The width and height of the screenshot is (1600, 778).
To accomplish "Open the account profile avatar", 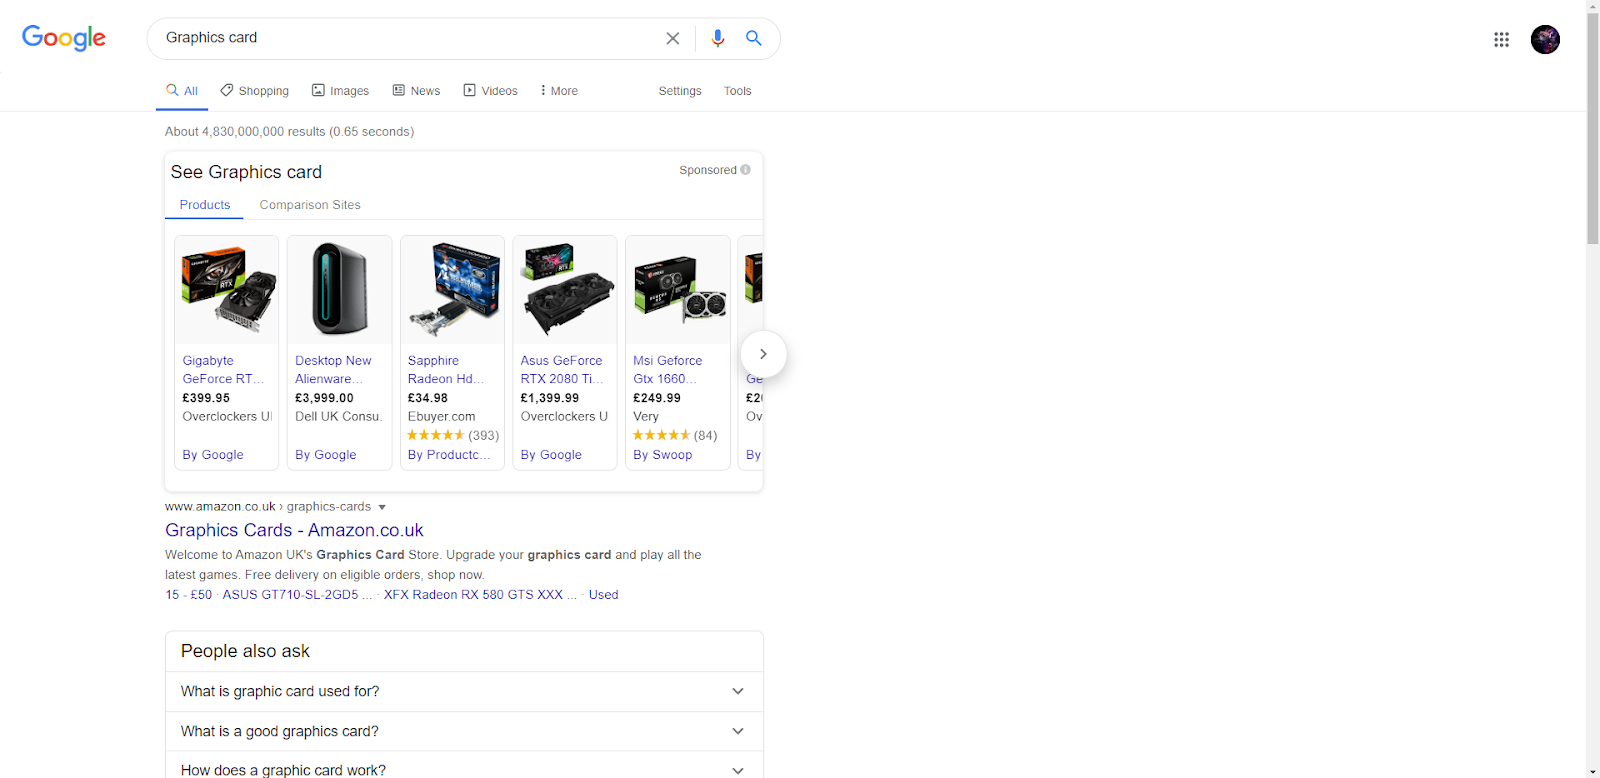I will click(x=1545, y=39).
